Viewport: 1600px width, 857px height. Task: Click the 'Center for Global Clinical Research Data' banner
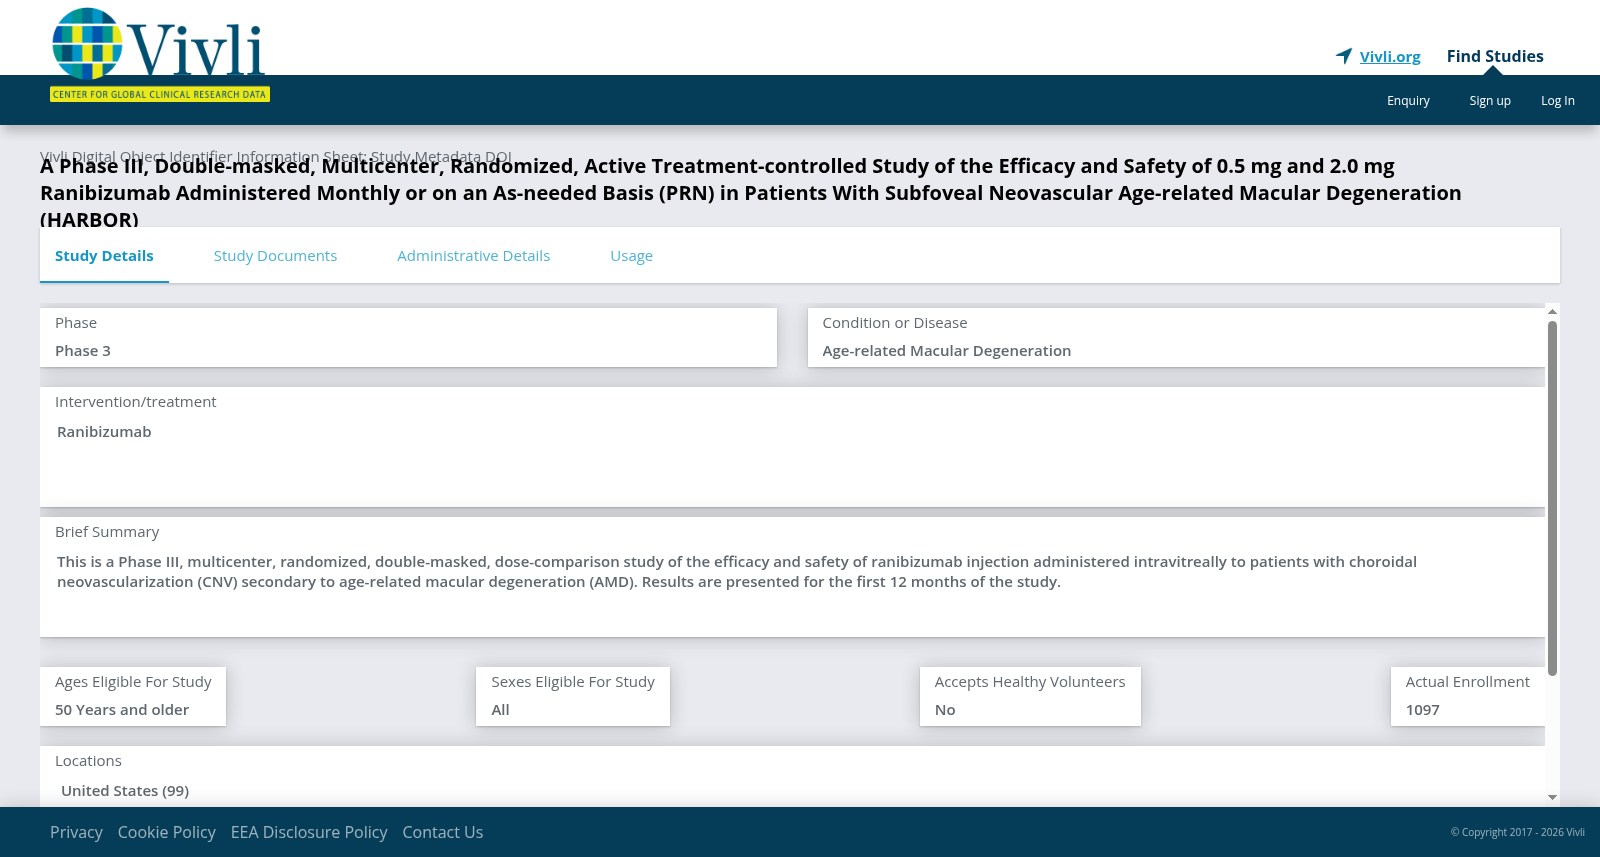coord(160,95)
